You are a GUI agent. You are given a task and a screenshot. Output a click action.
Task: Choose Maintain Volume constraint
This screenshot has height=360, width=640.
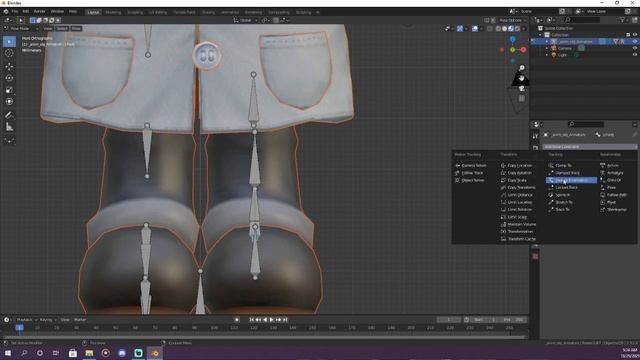click(x=519, y=224)
